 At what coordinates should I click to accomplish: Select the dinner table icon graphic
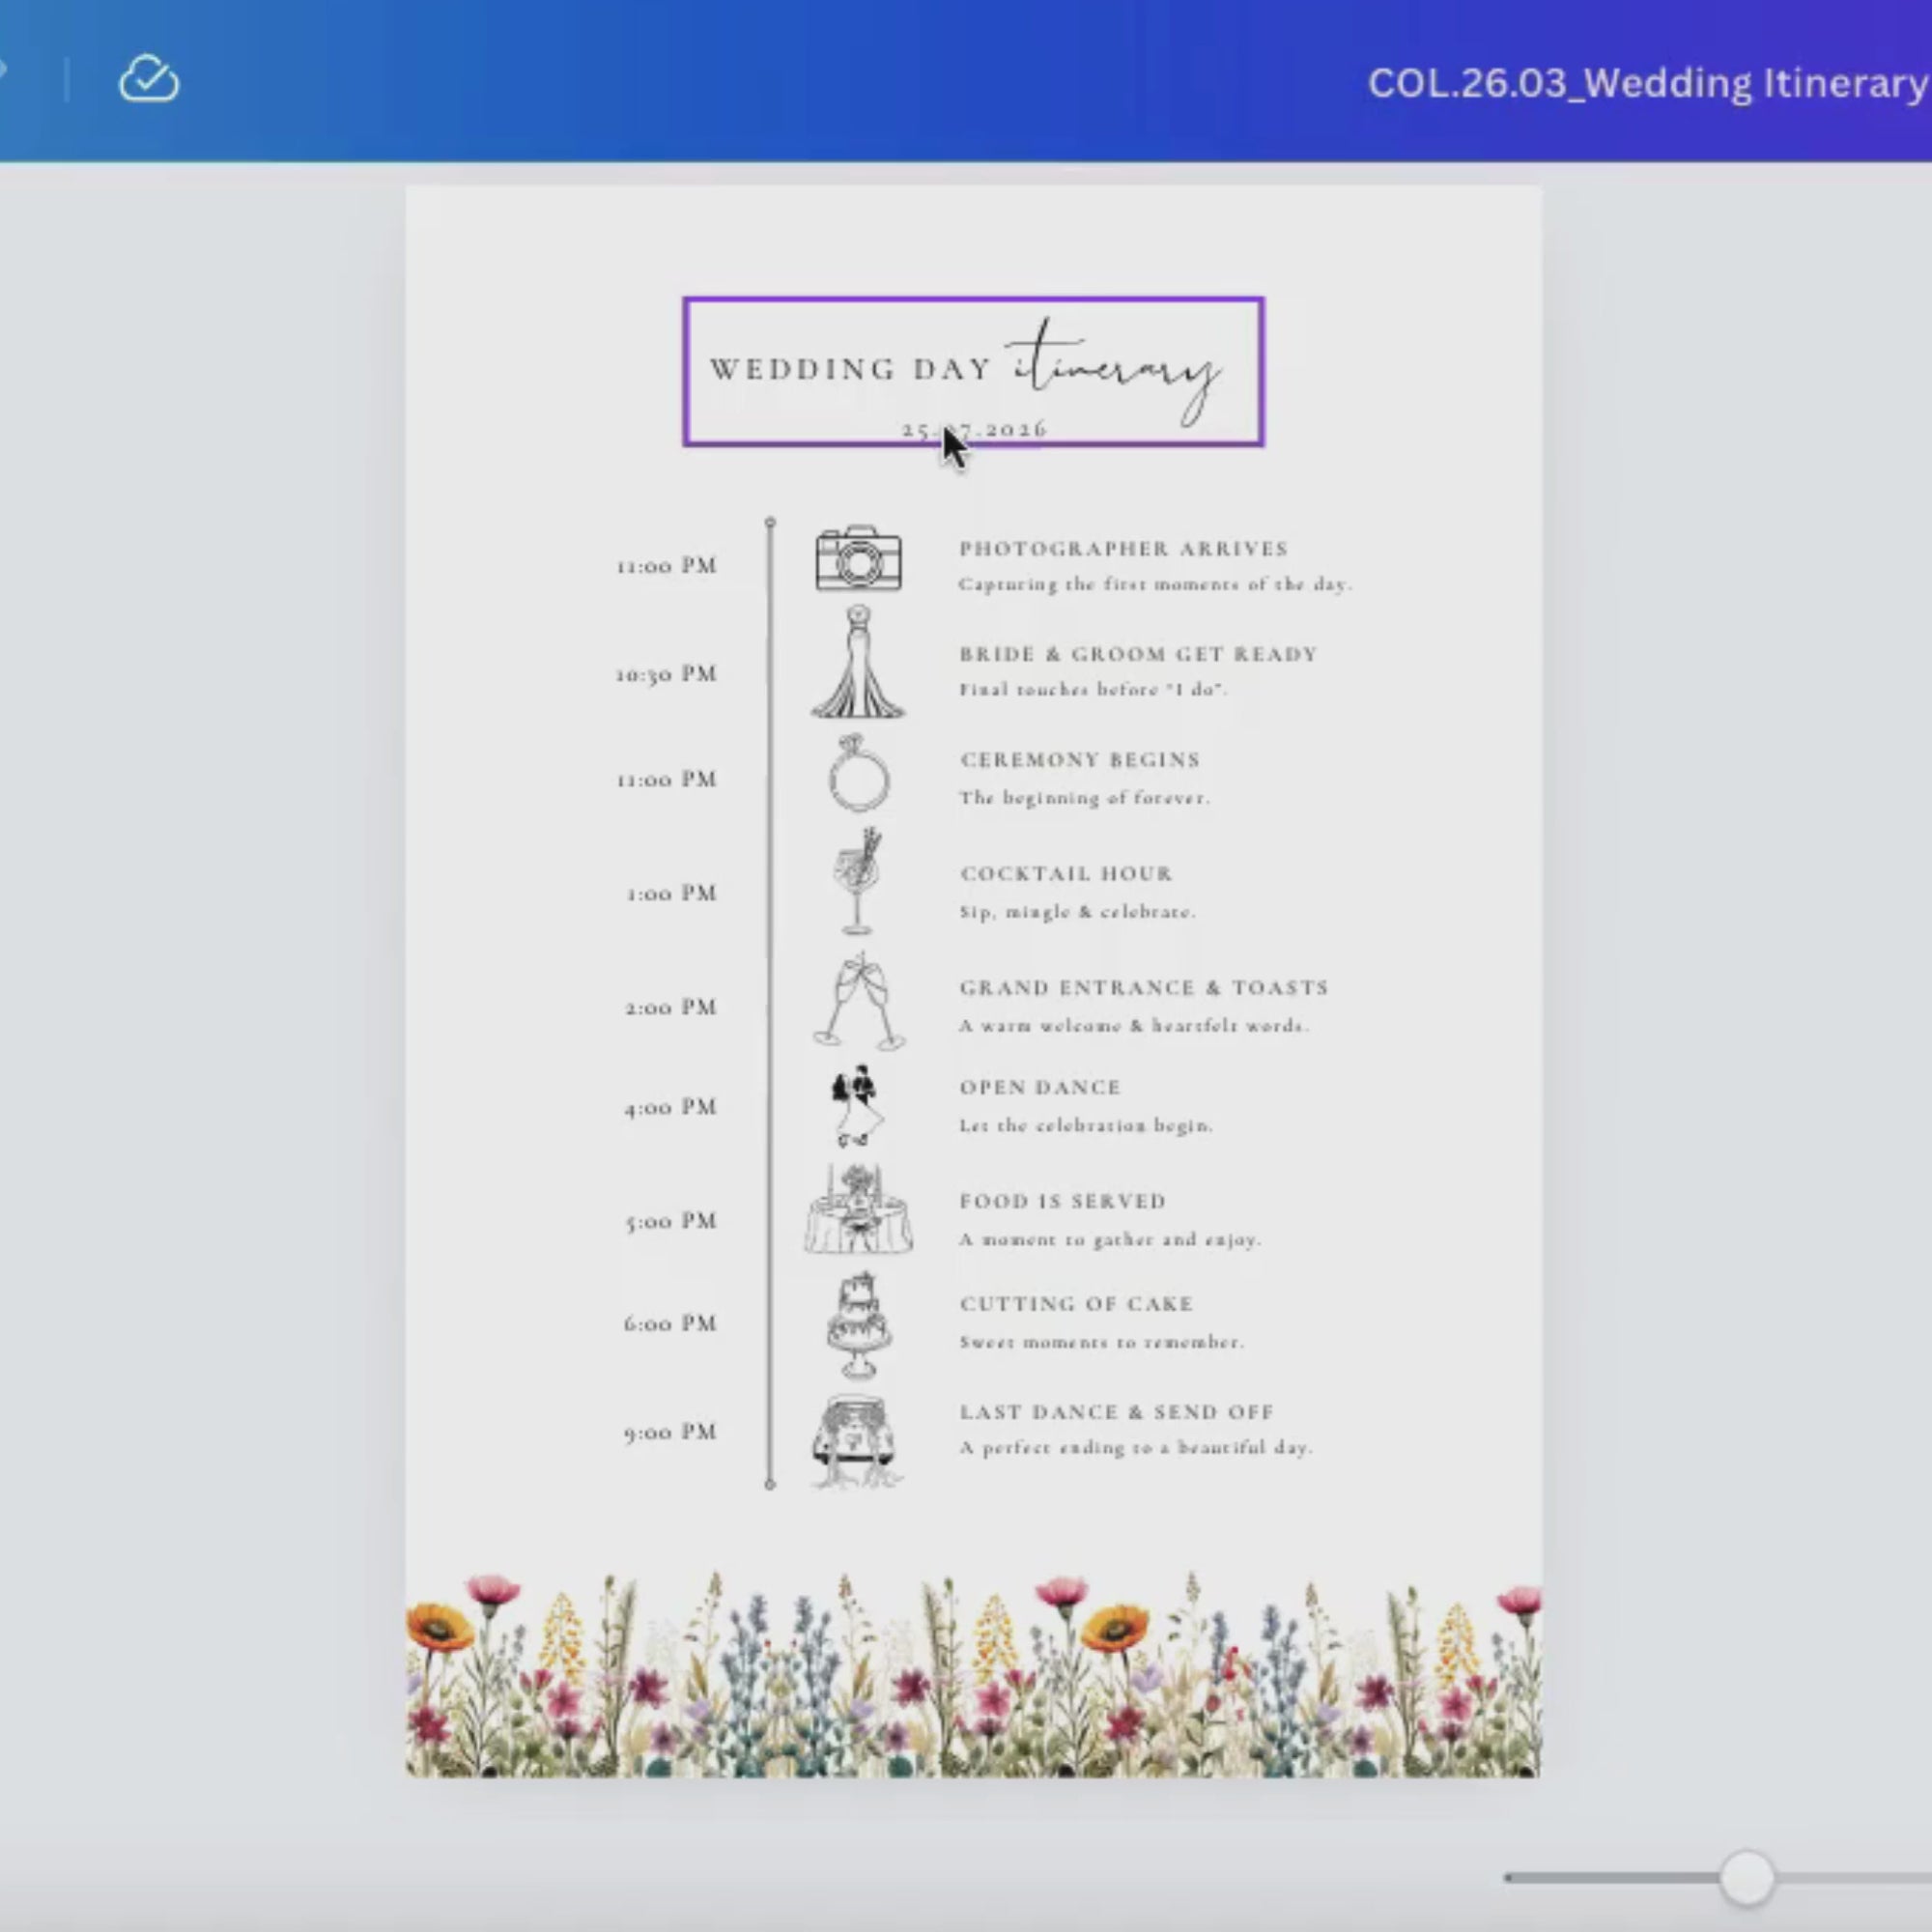[858, 1209]
